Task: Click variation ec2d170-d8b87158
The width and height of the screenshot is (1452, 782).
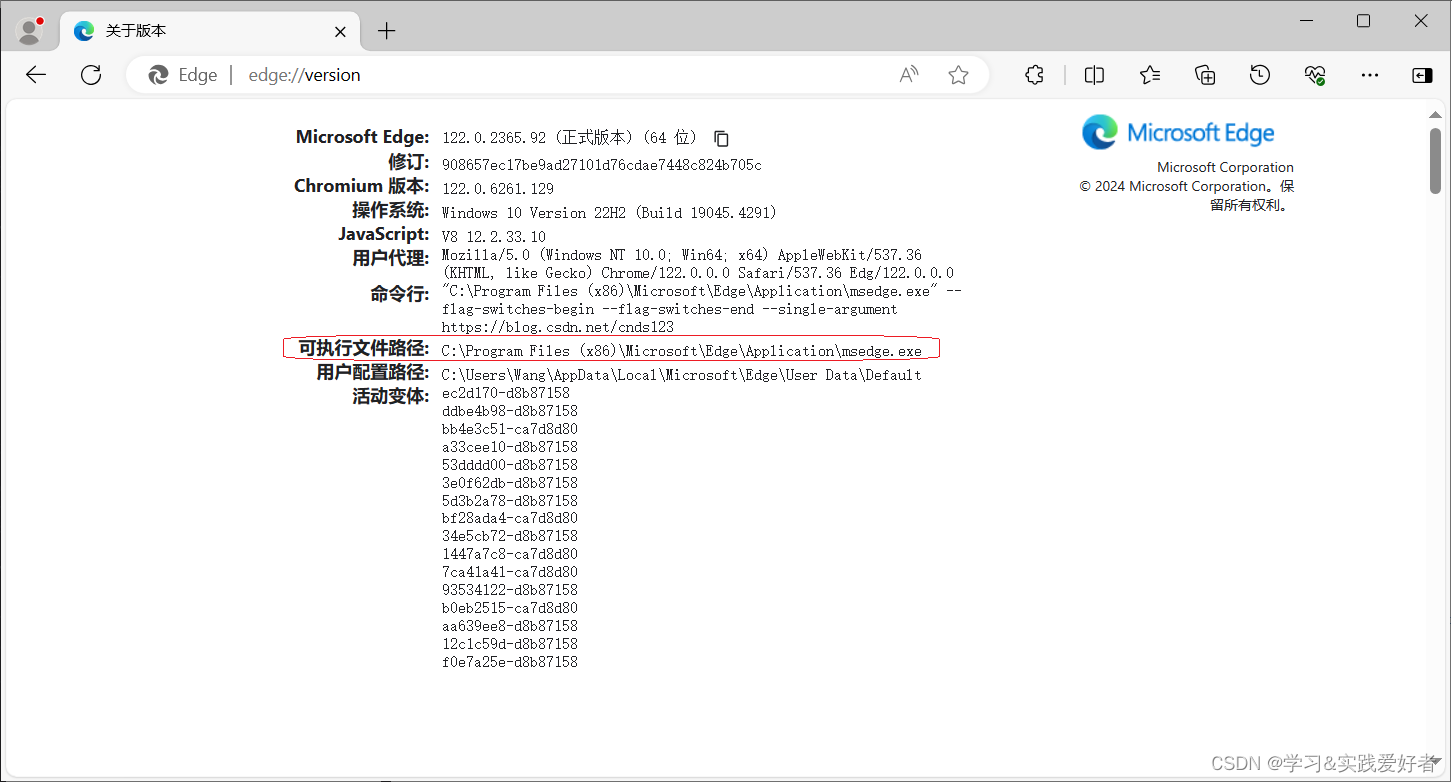Action: tap(506, 393)
